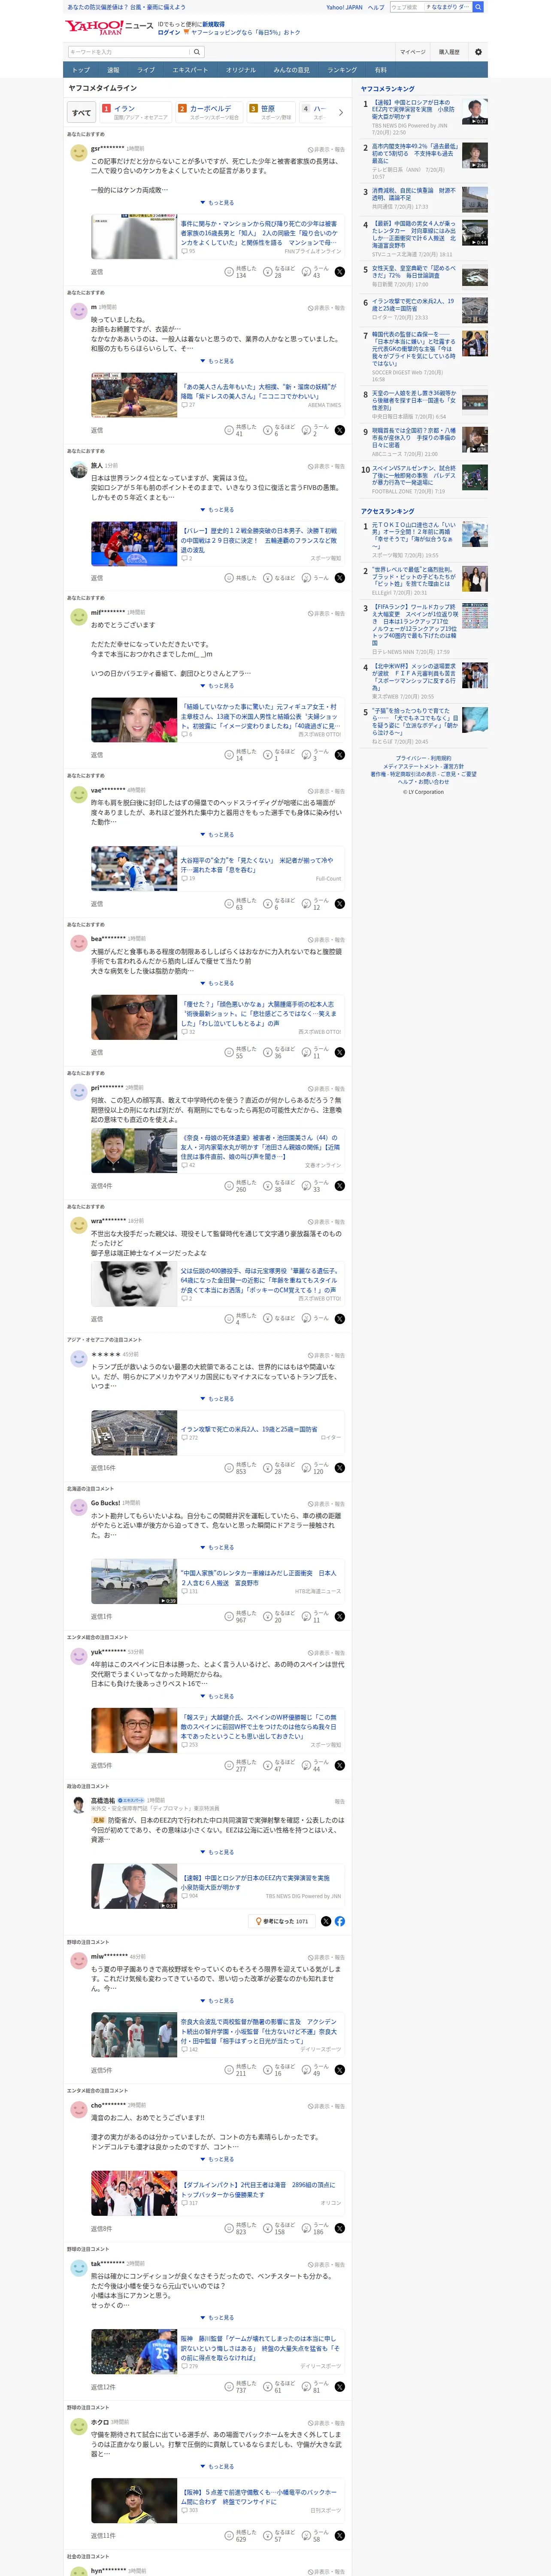Image resolution: width=551 pixels, height=2576 pixels.
Task: Open ranking item 3 消費減税 article
Action: tap(414, 194)
